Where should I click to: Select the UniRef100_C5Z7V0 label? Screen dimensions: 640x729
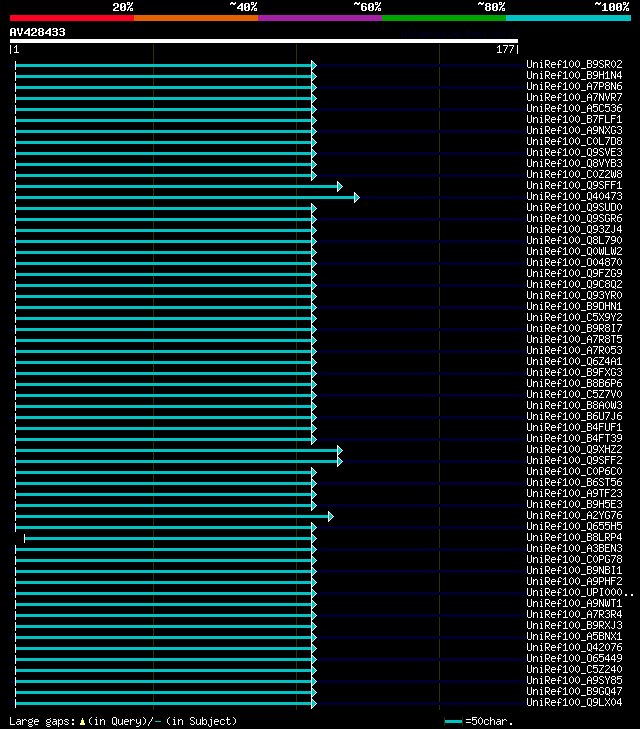click(574, 394)
